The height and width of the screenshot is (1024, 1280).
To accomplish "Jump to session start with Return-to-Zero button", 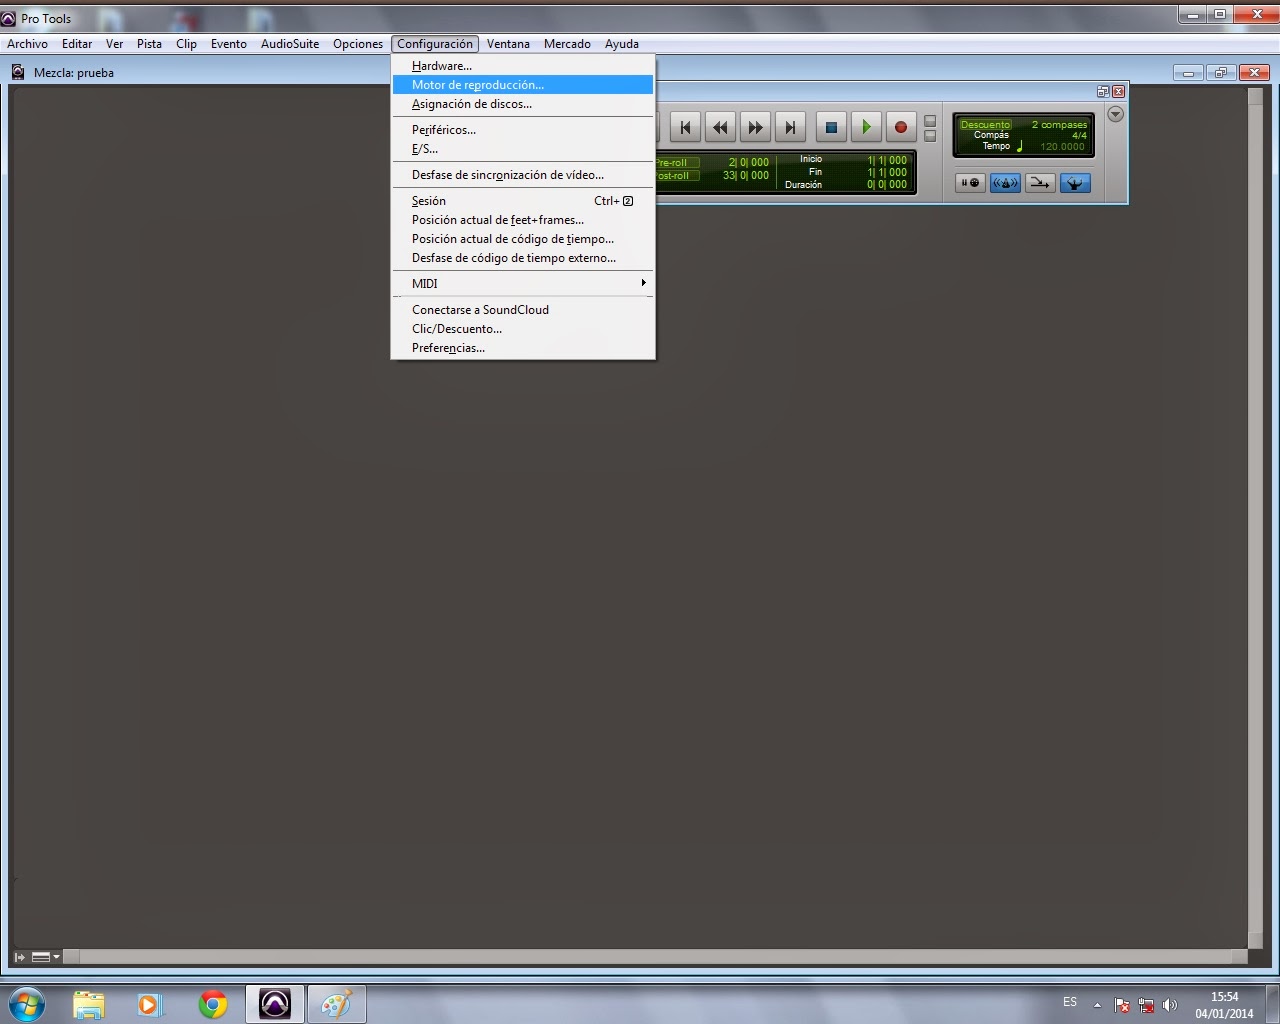I will tap(685, 127).
